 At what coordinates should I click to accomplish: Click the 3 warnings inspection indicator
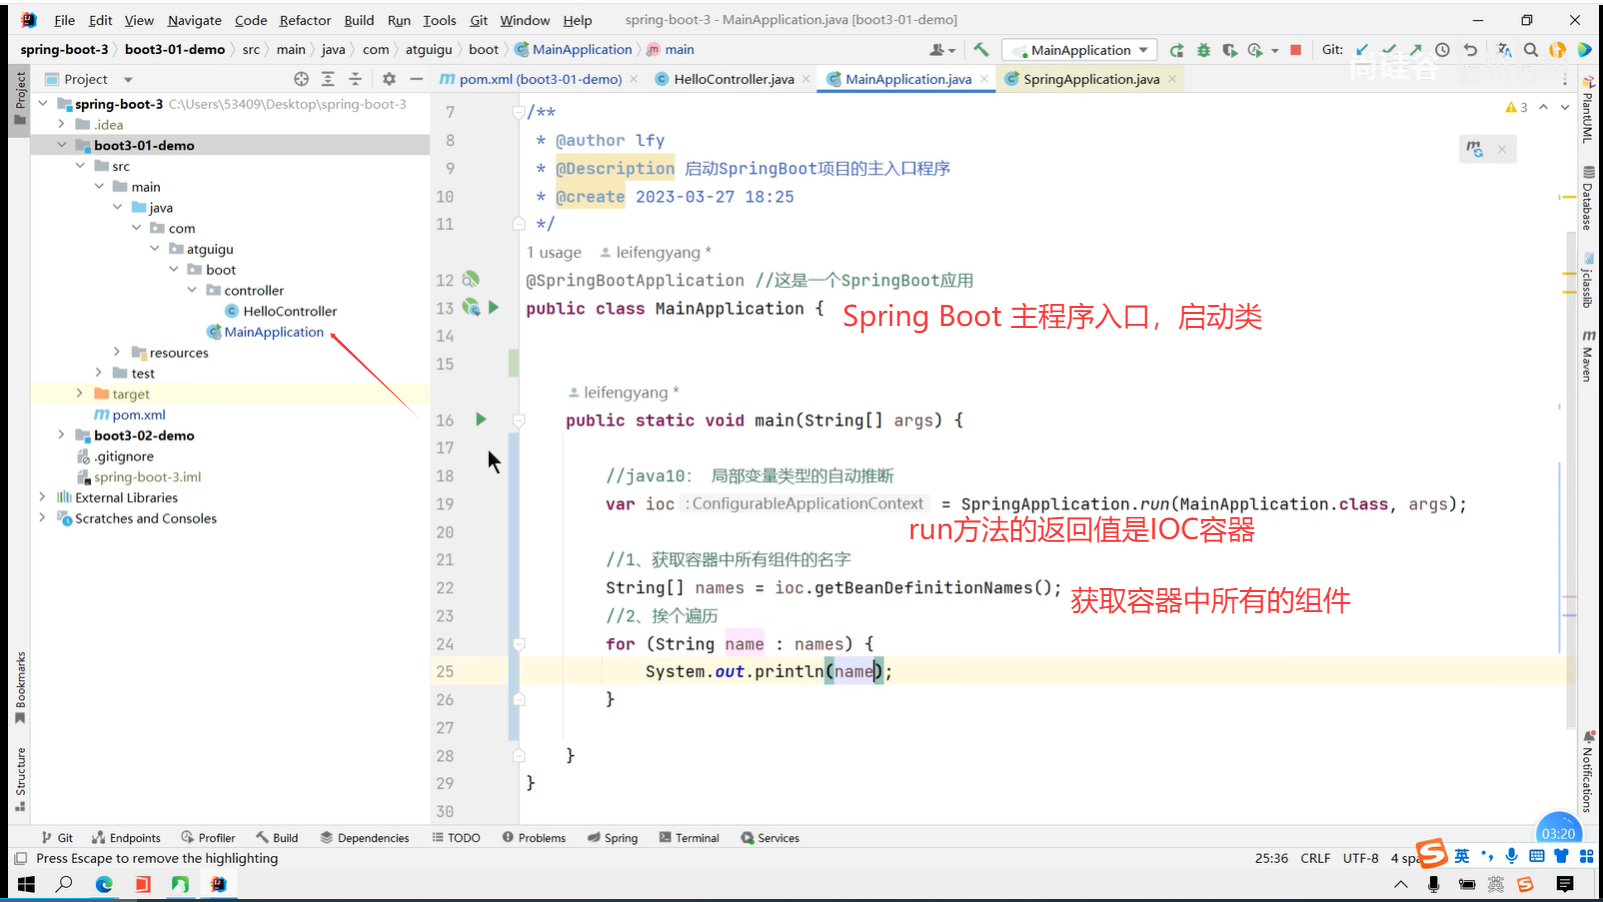1516,108
